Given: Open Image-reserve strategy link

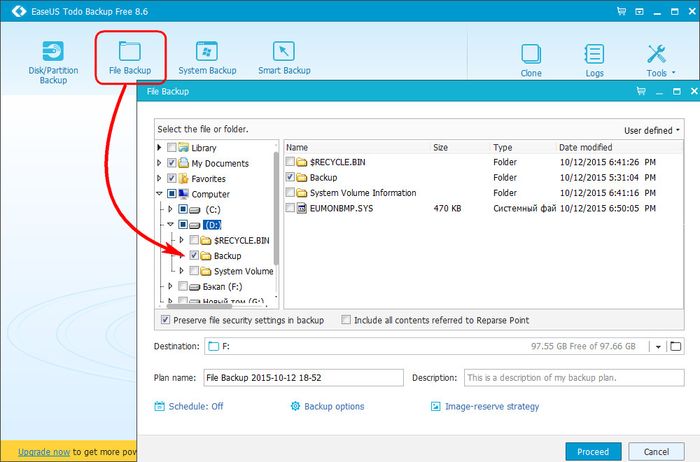Looking at the screenshot, I should [x=492, y=406].
